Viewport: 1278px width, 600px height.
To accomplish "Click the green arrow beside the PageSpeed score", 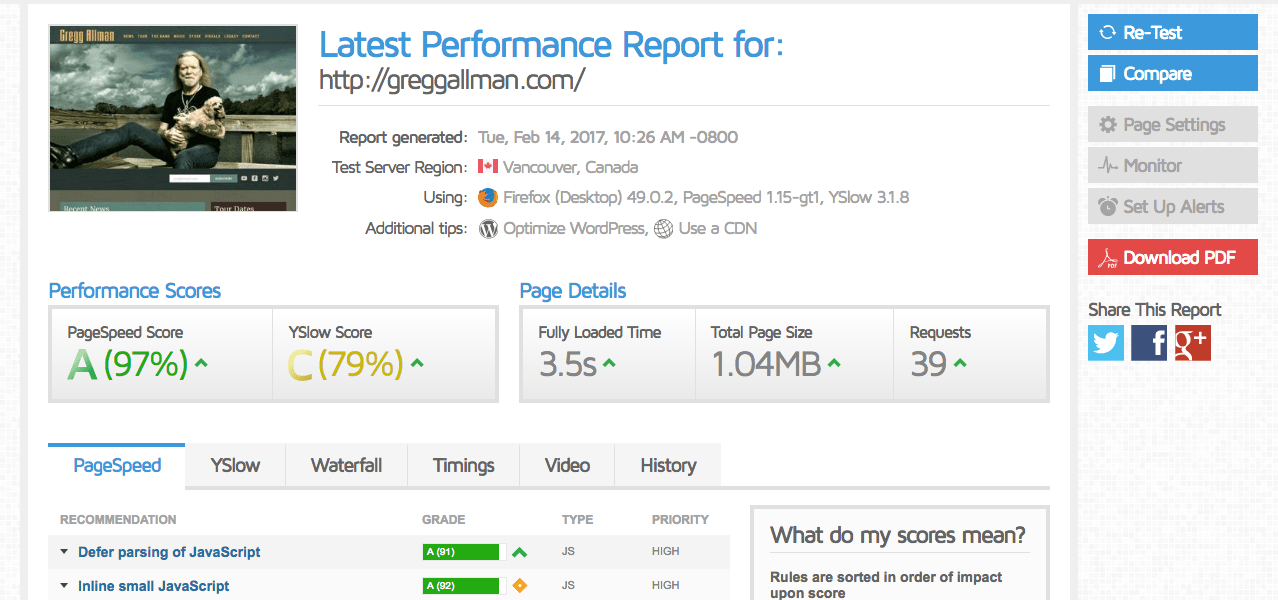I will pyautogui.click(x=201, y=364).
